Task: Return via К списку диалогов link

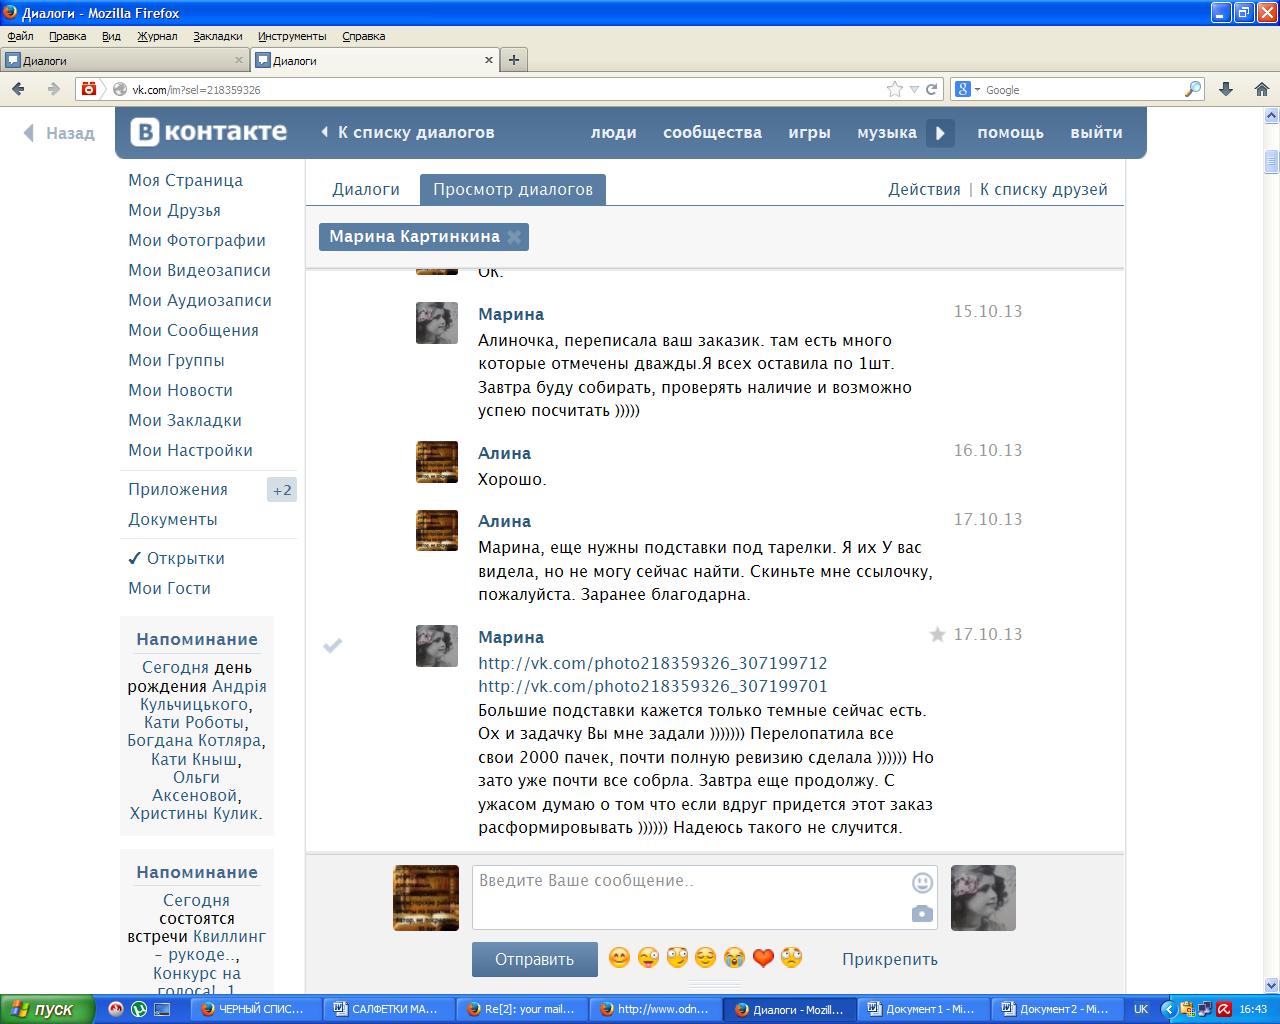Action: [x=407, y=132]
